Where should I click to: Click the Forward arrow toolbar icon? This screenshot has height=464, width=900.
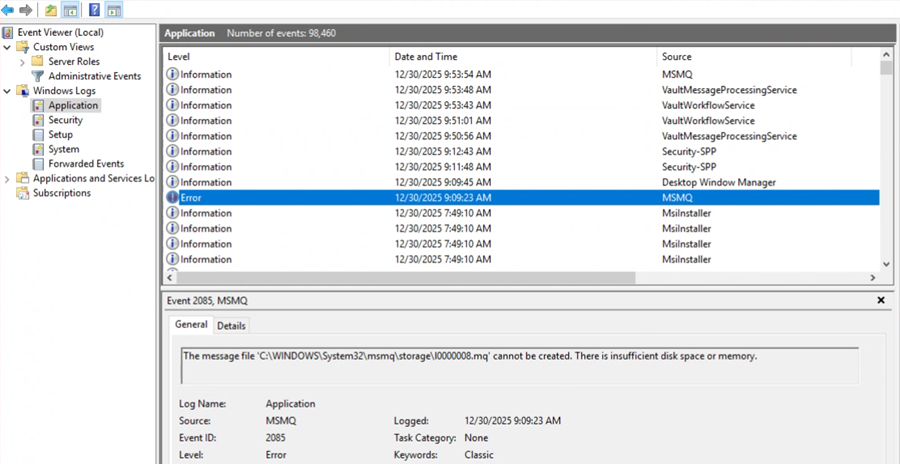pyautogui.click(x=25, y=10)
